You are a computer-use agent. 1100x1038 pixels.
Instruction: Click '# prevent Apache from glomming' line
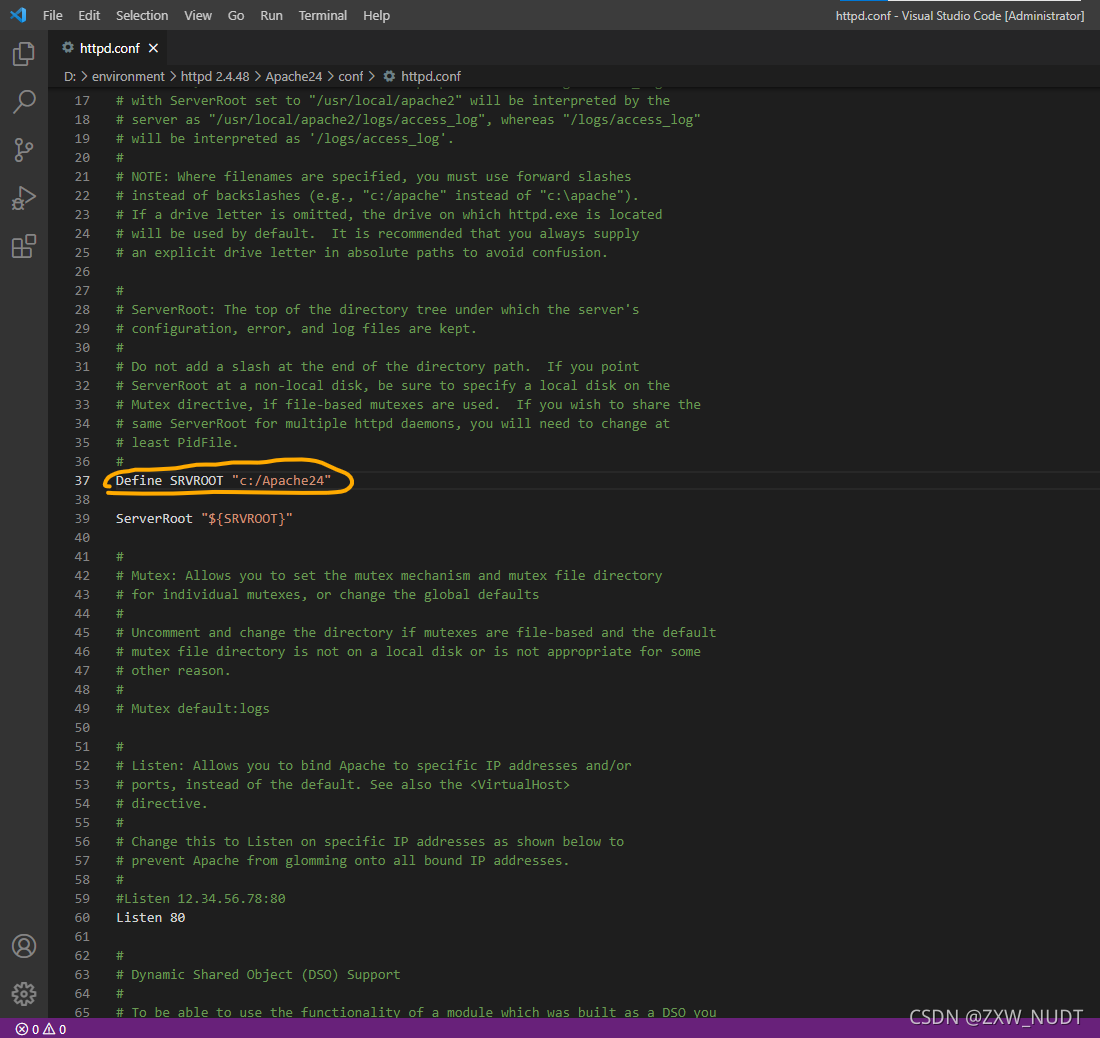tap(342, 860)
